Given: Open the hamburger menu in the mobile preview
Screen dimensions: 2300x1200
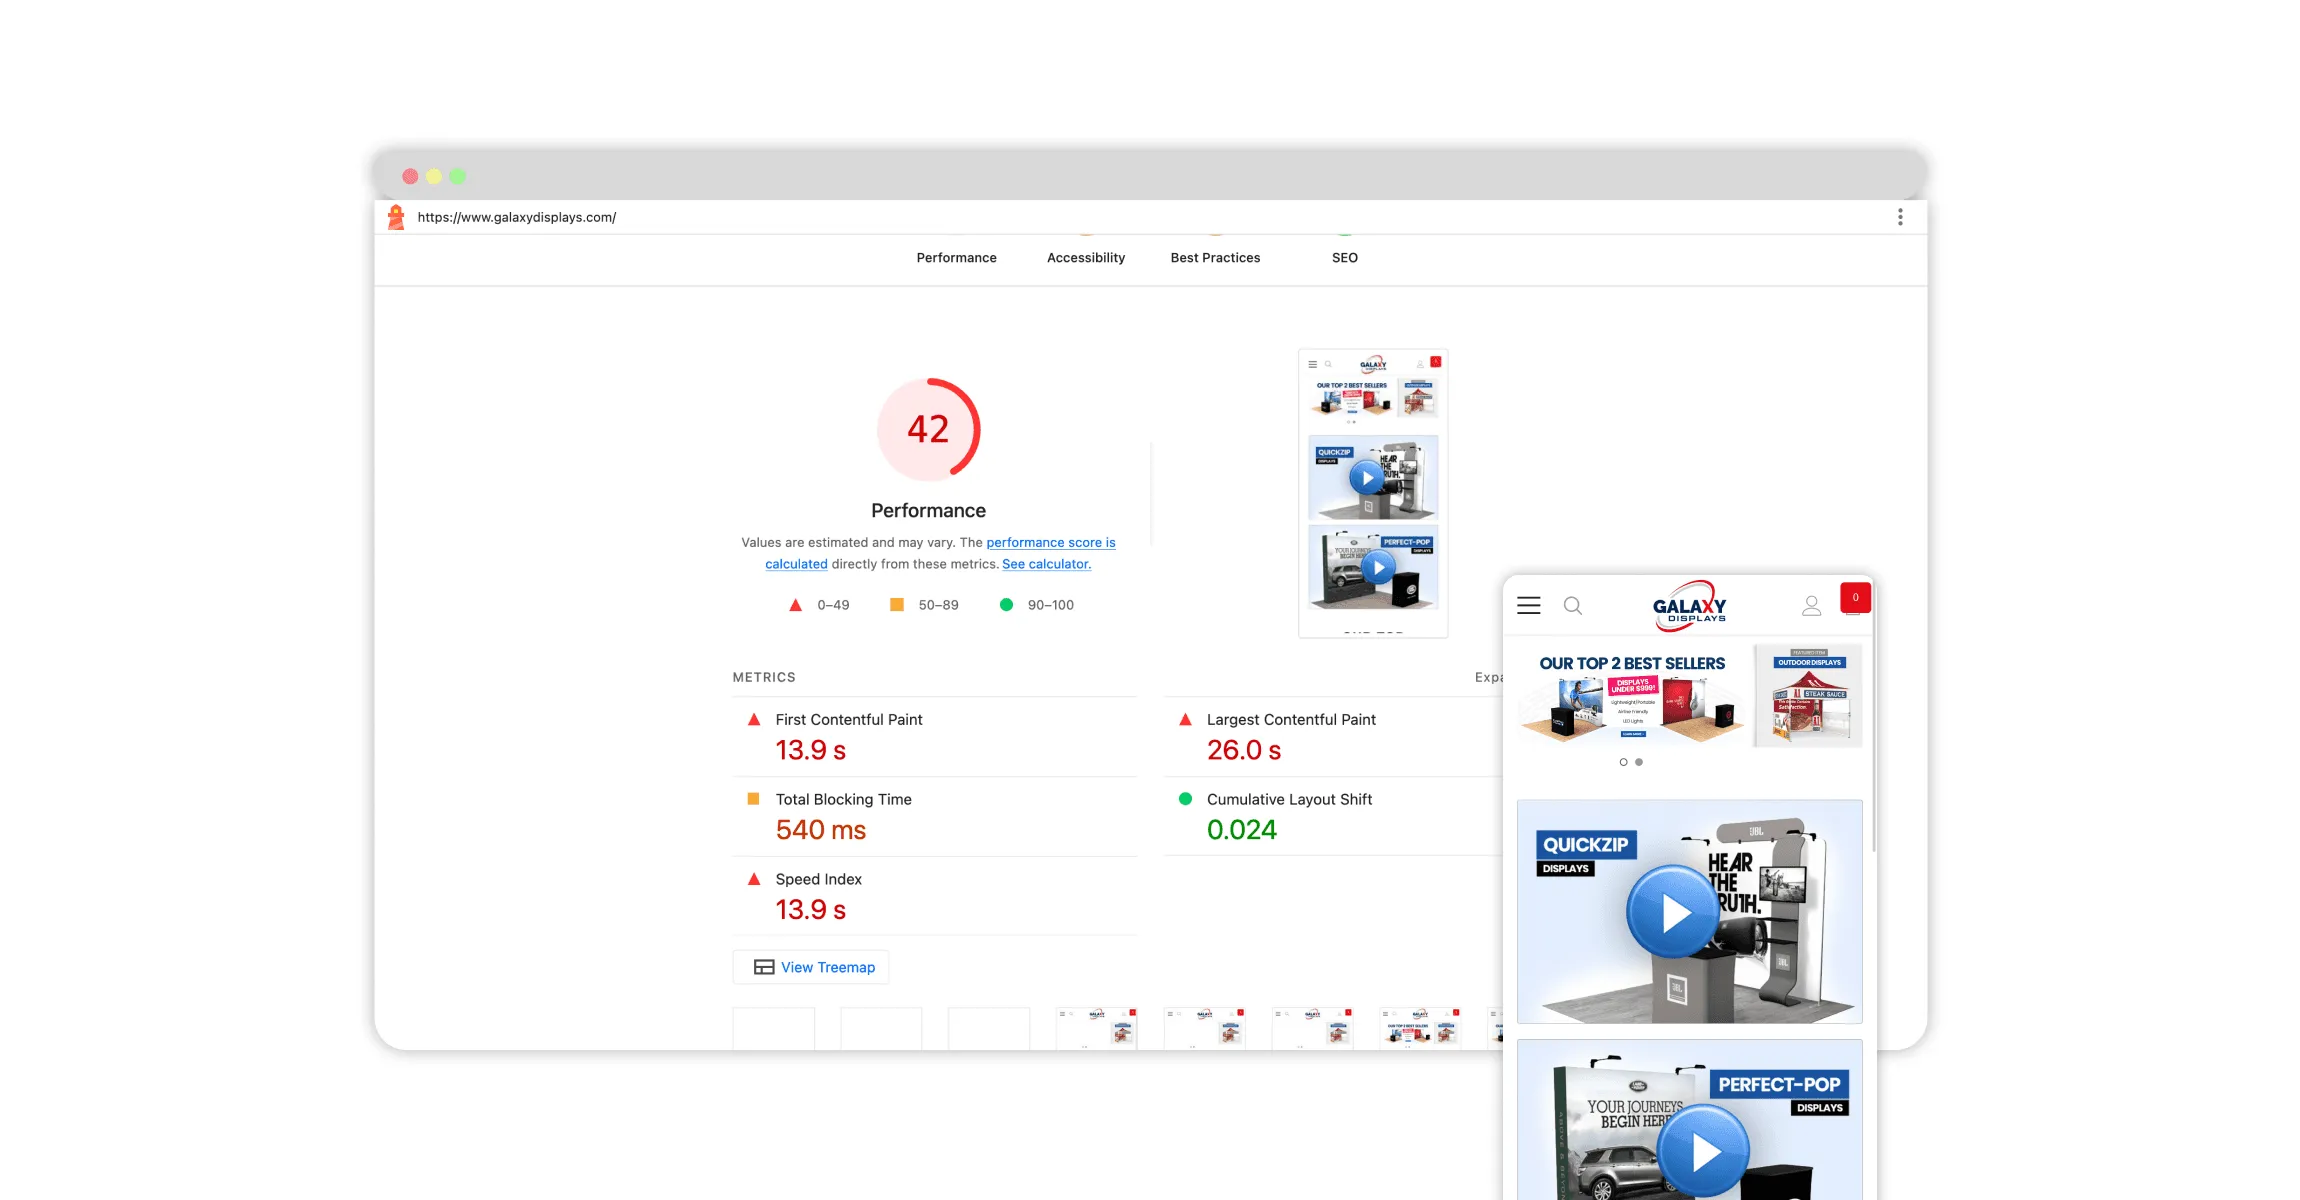Looking at the screenshot, I should click(x=1528, y=605).
